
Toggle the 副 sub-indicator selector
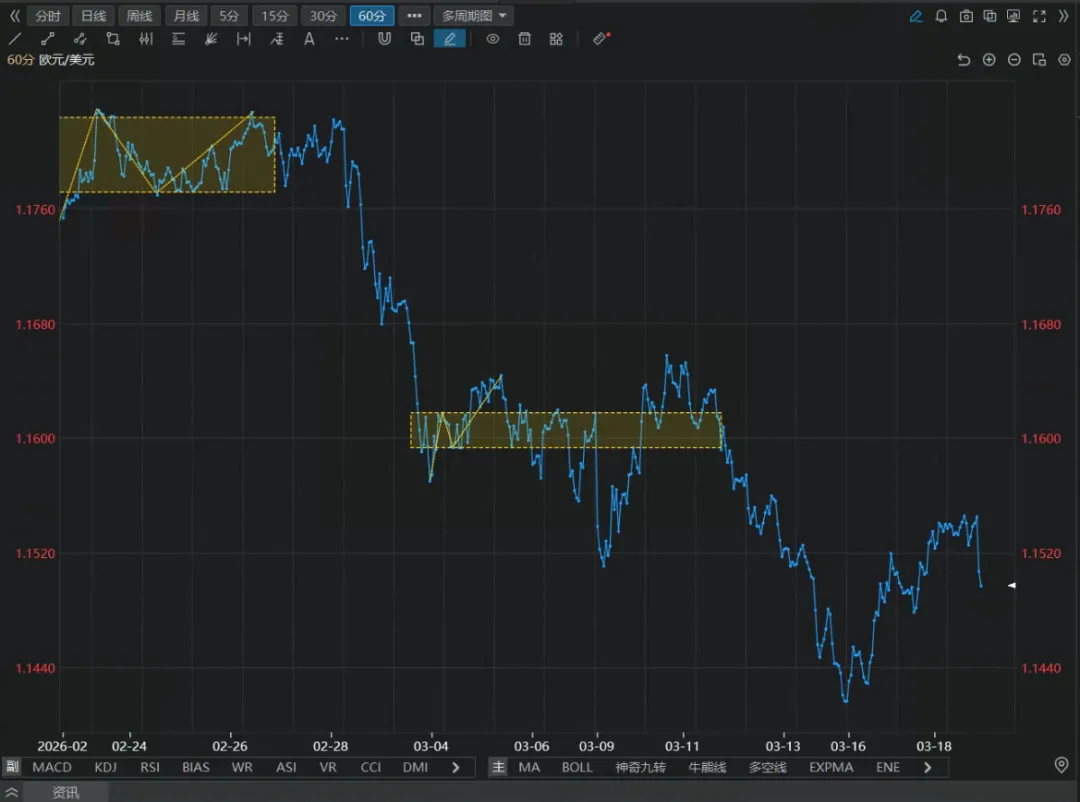click(12, 766)
